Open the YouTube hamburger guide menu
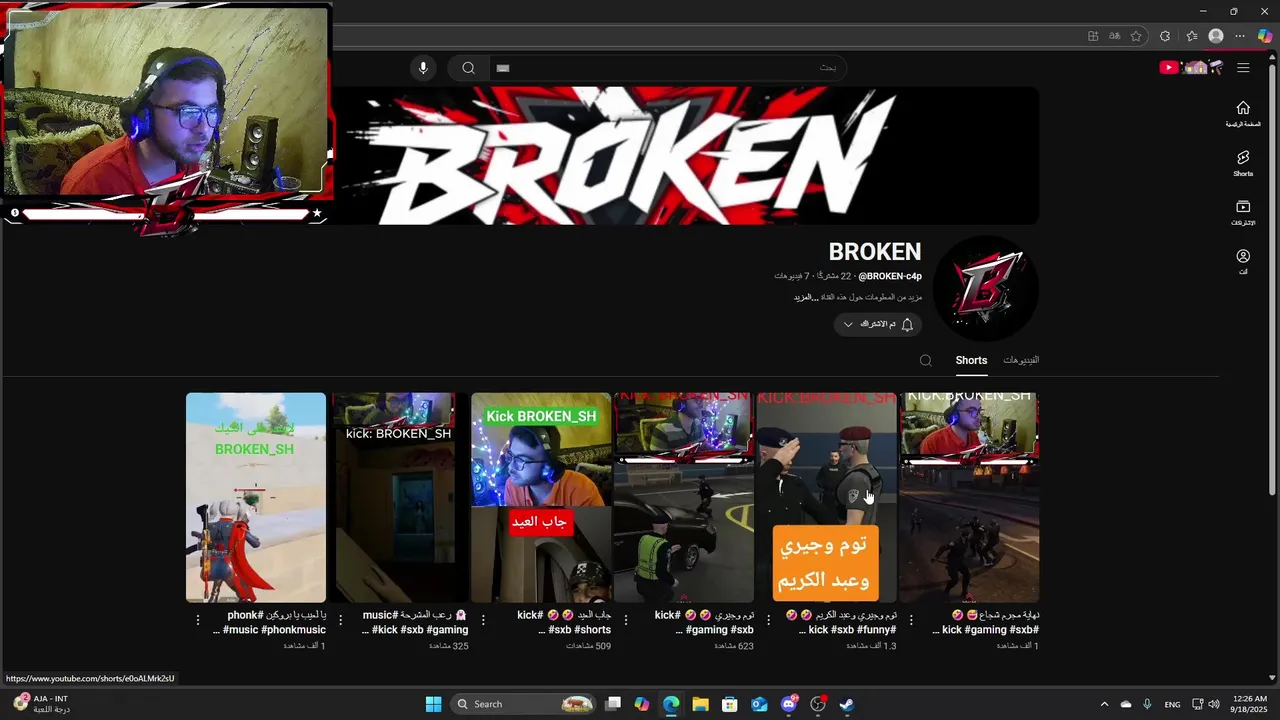 click(x=1243, y=68)
